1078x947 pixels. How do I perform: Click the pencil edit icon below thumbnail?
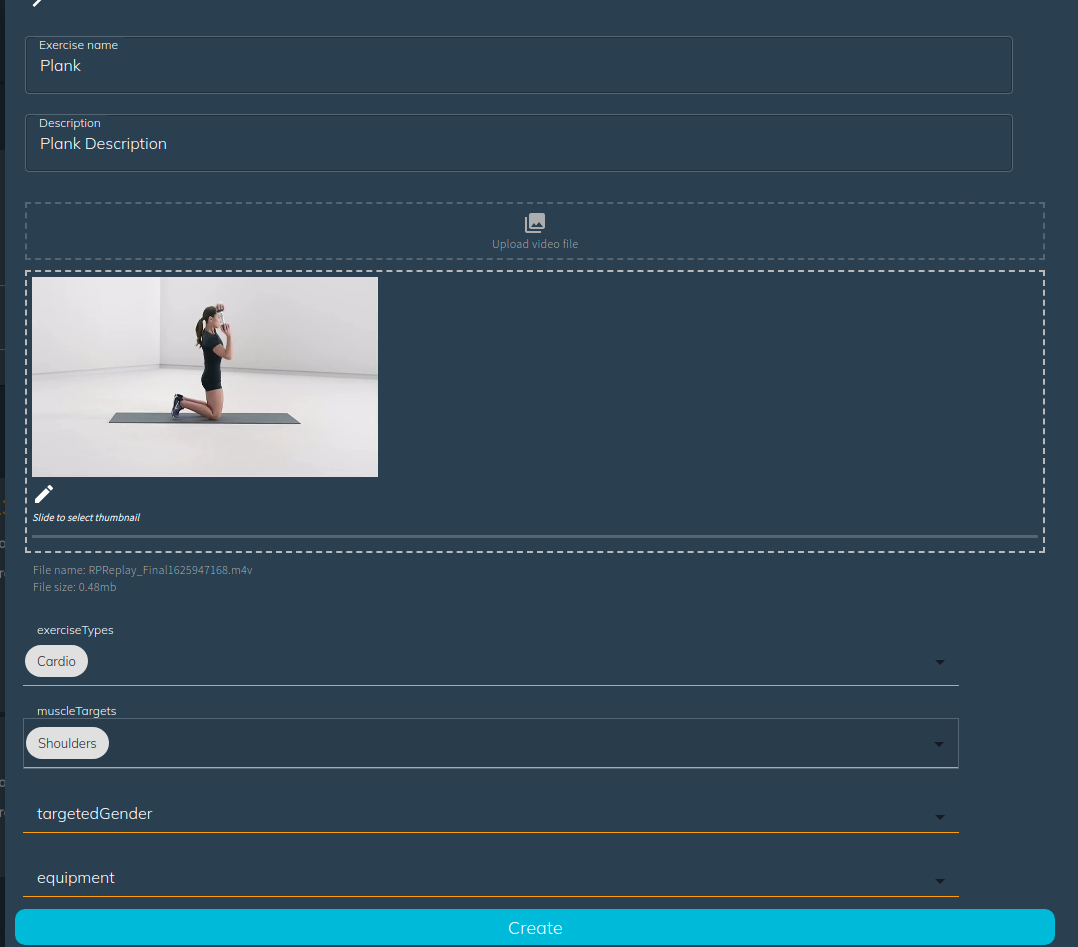44,494
